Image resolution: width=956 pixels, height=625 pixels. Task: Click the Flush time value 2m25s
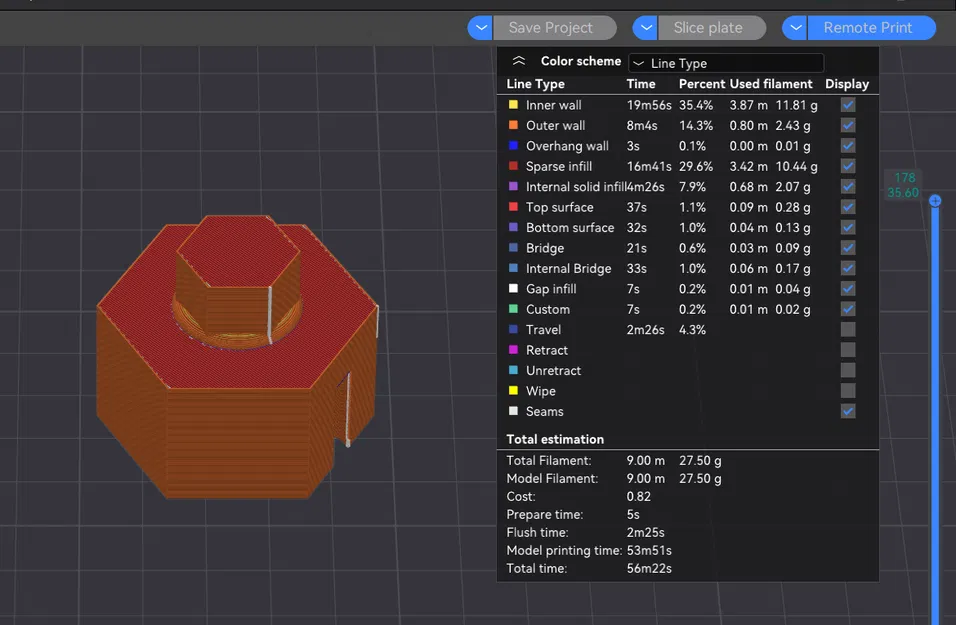point(646,532)
